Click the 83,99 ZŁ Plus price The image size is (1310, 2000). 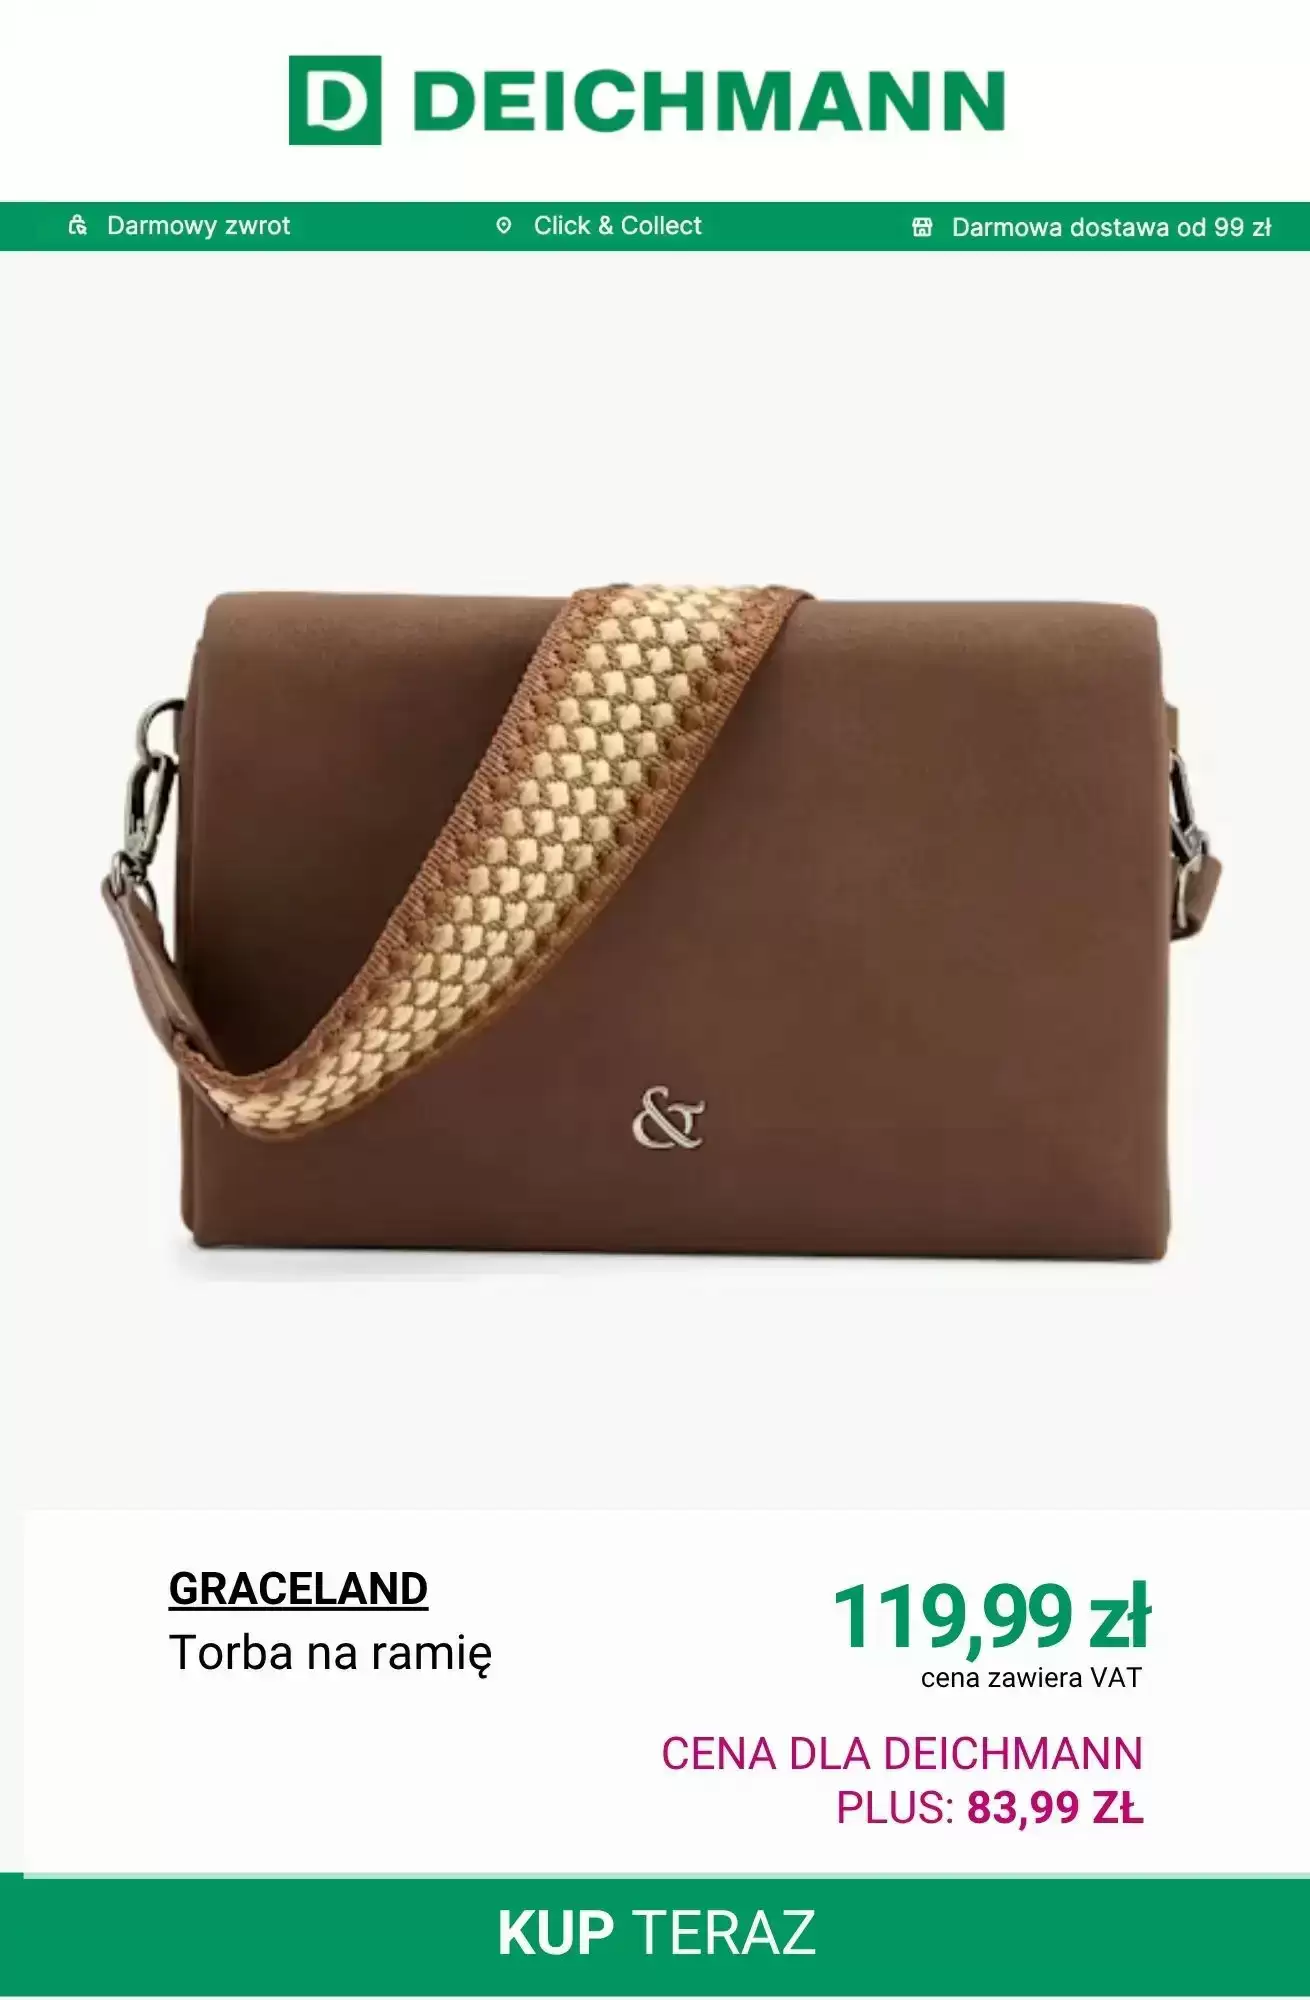click(1055, 1808)
